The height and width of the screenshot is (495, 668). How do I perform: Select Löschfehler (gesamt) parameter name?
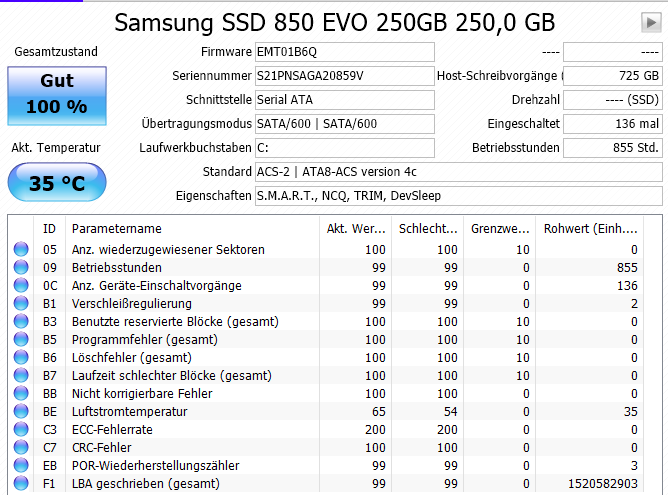132,357
